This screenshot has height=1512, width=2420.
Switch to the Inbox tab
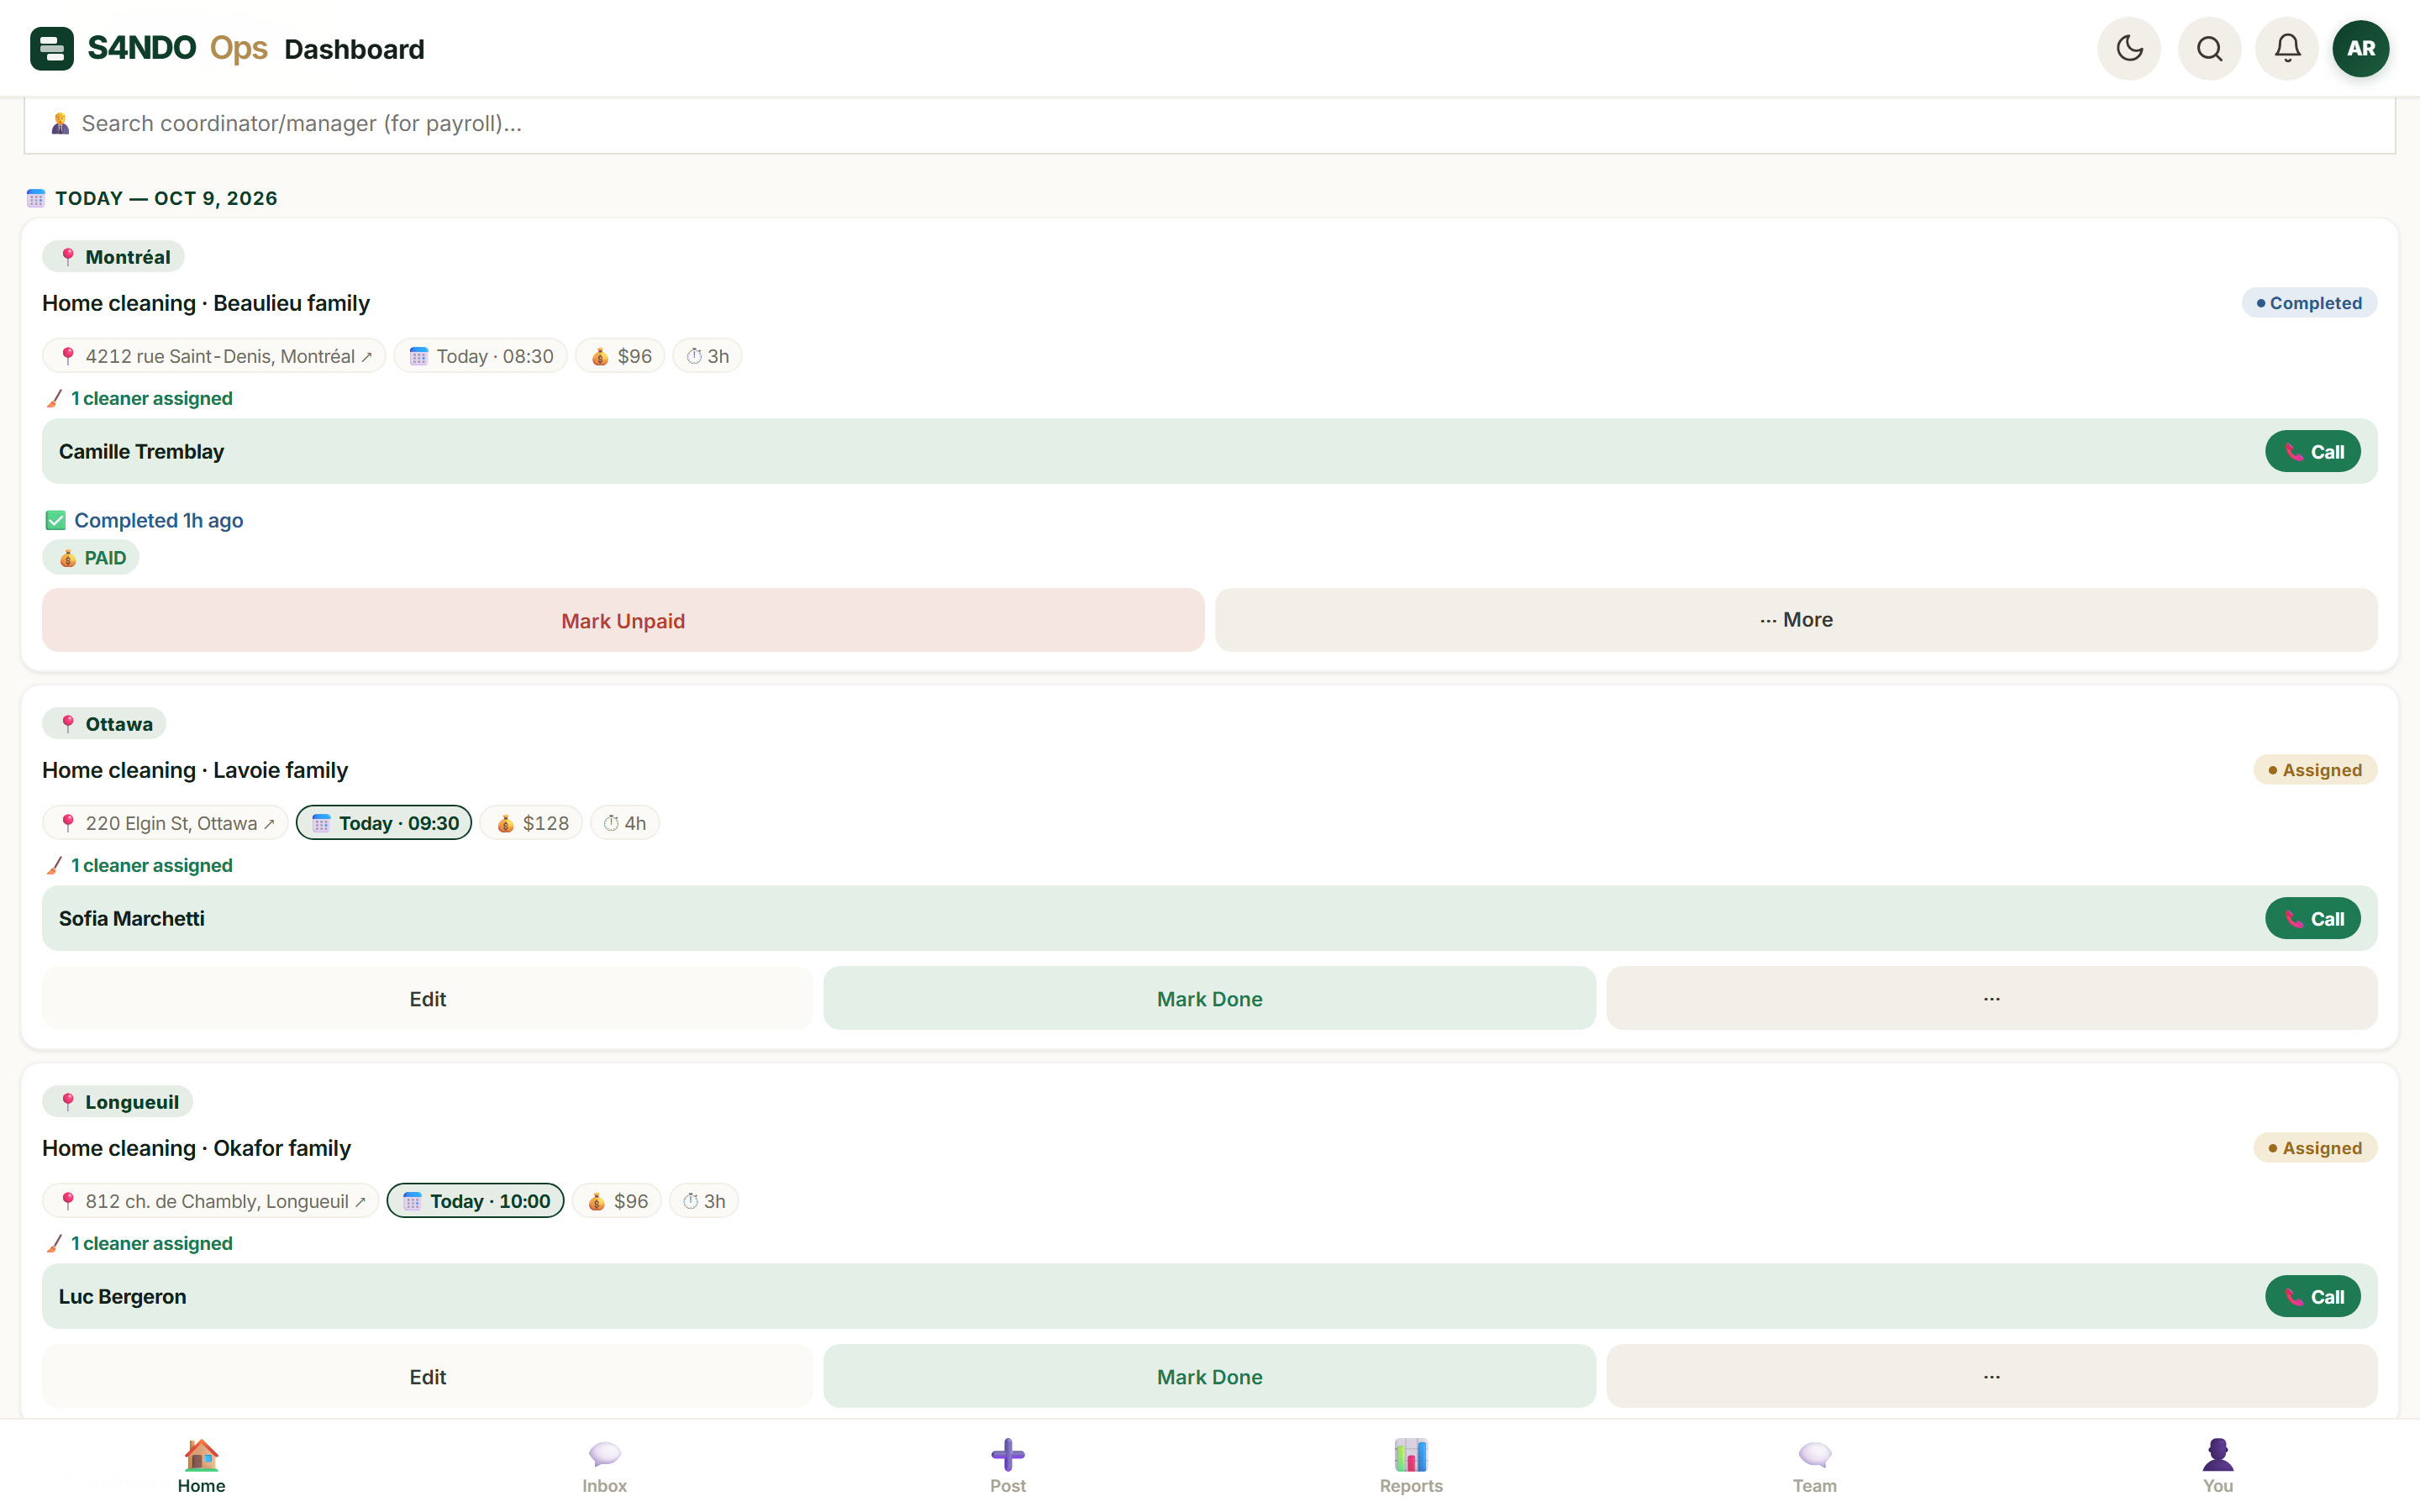(604, 1466)
